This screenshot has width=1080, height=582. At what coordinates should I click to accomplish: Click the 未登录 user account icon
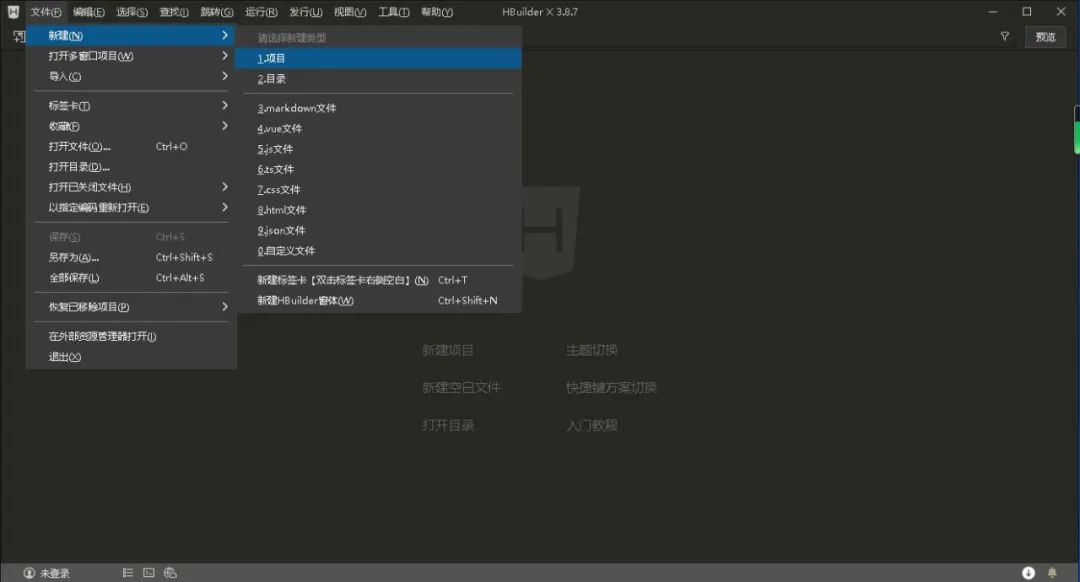pos(29,572)
